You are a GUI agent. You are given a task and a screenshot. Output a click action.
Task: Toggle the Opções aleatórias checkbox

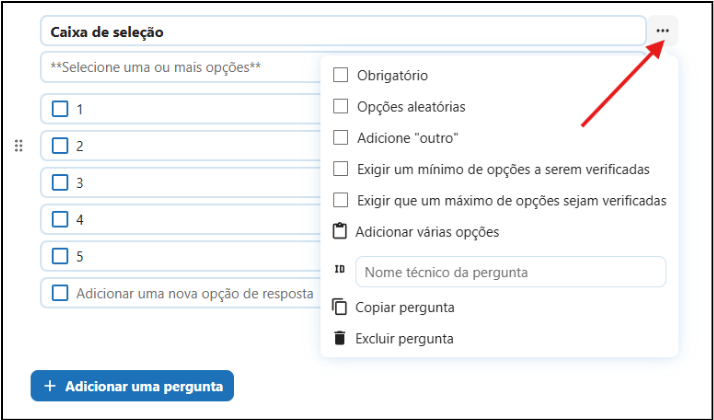pyautogui.click(x=340, y=106)
